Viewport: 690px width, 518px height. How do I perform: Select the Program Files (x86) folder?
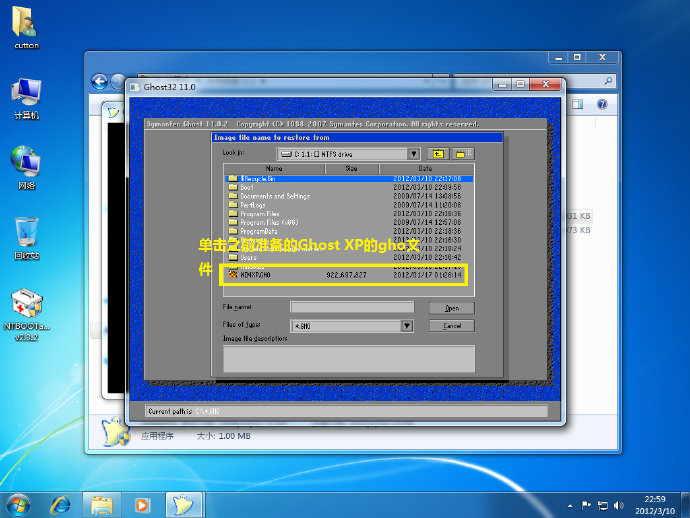[349, 222]
